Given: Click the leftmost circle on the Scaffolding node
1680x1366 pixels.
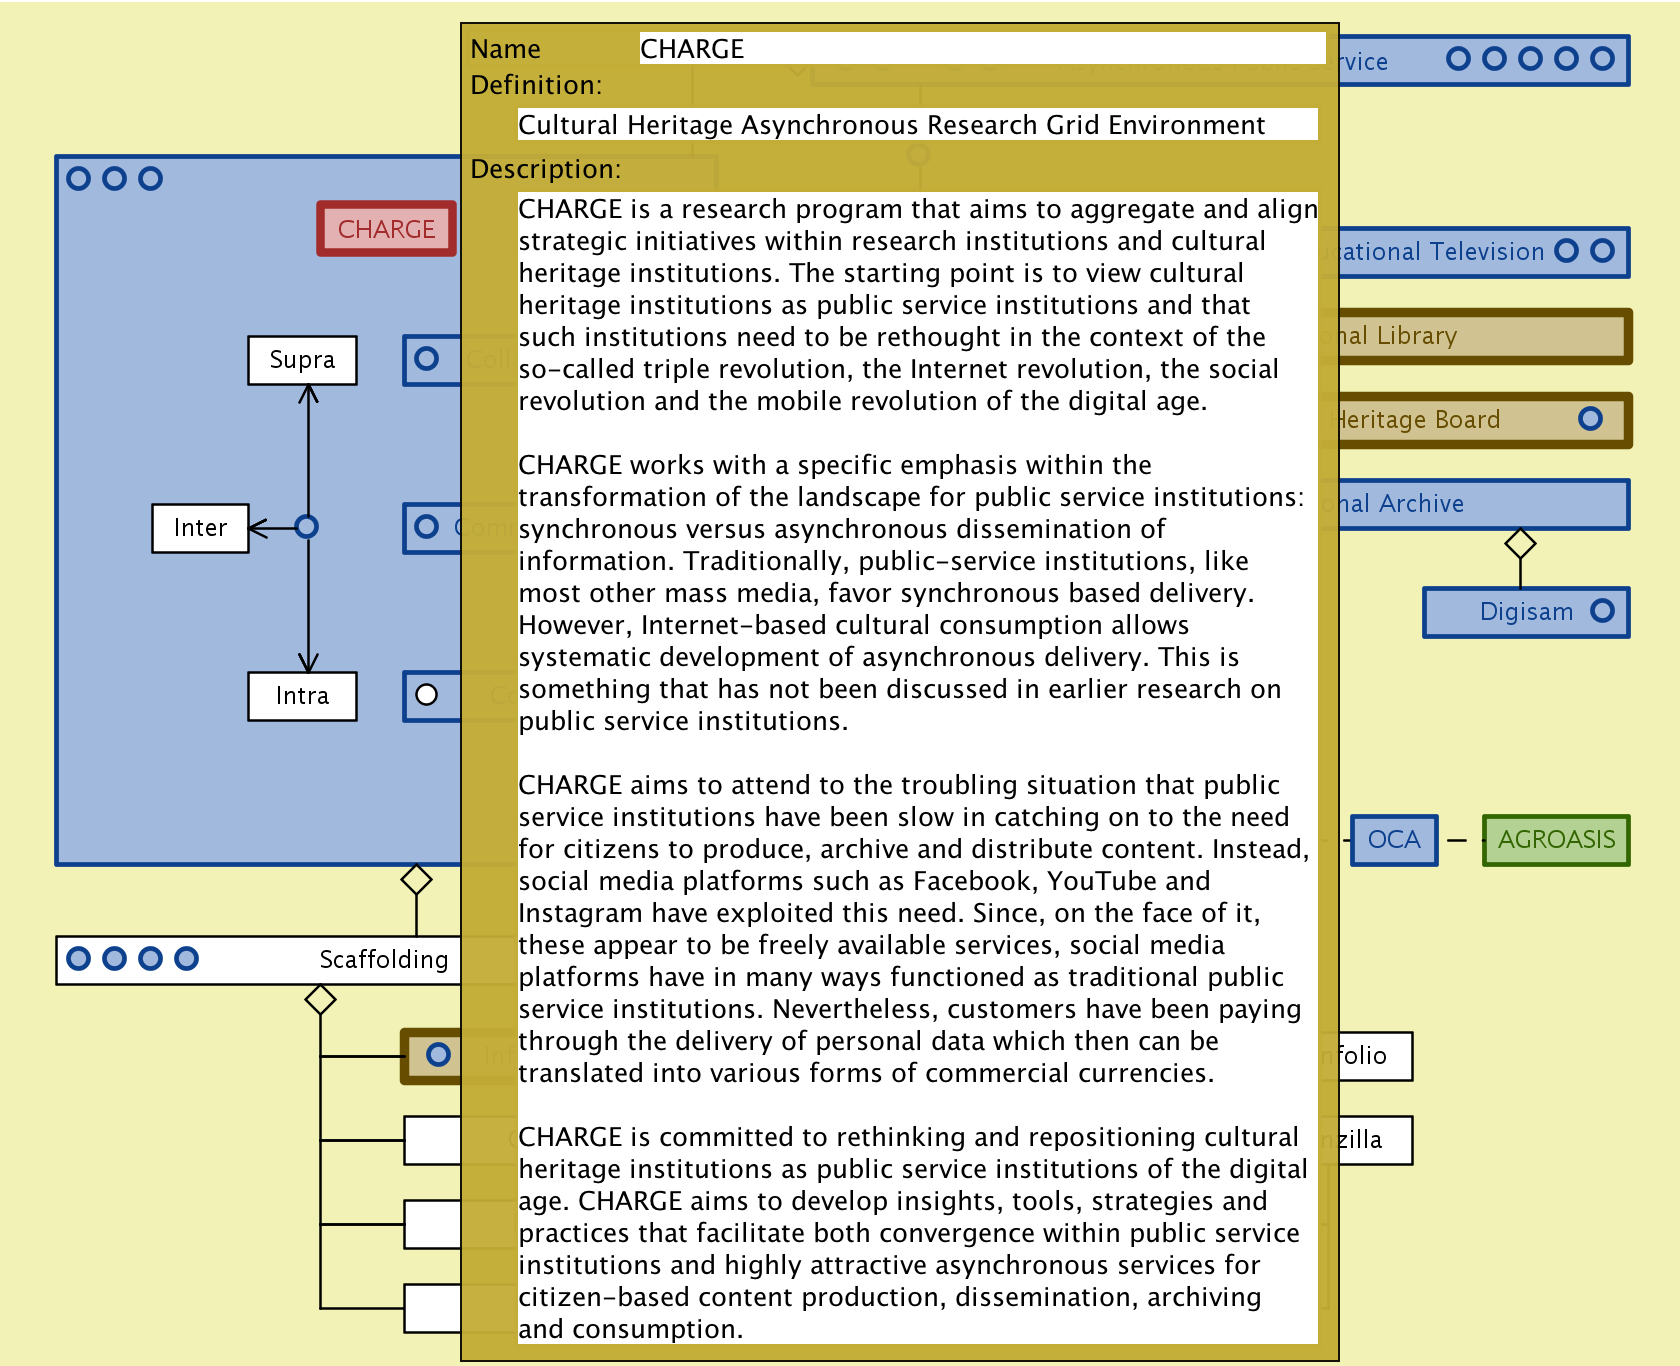Looking at the screenshot, I should 78,959.
